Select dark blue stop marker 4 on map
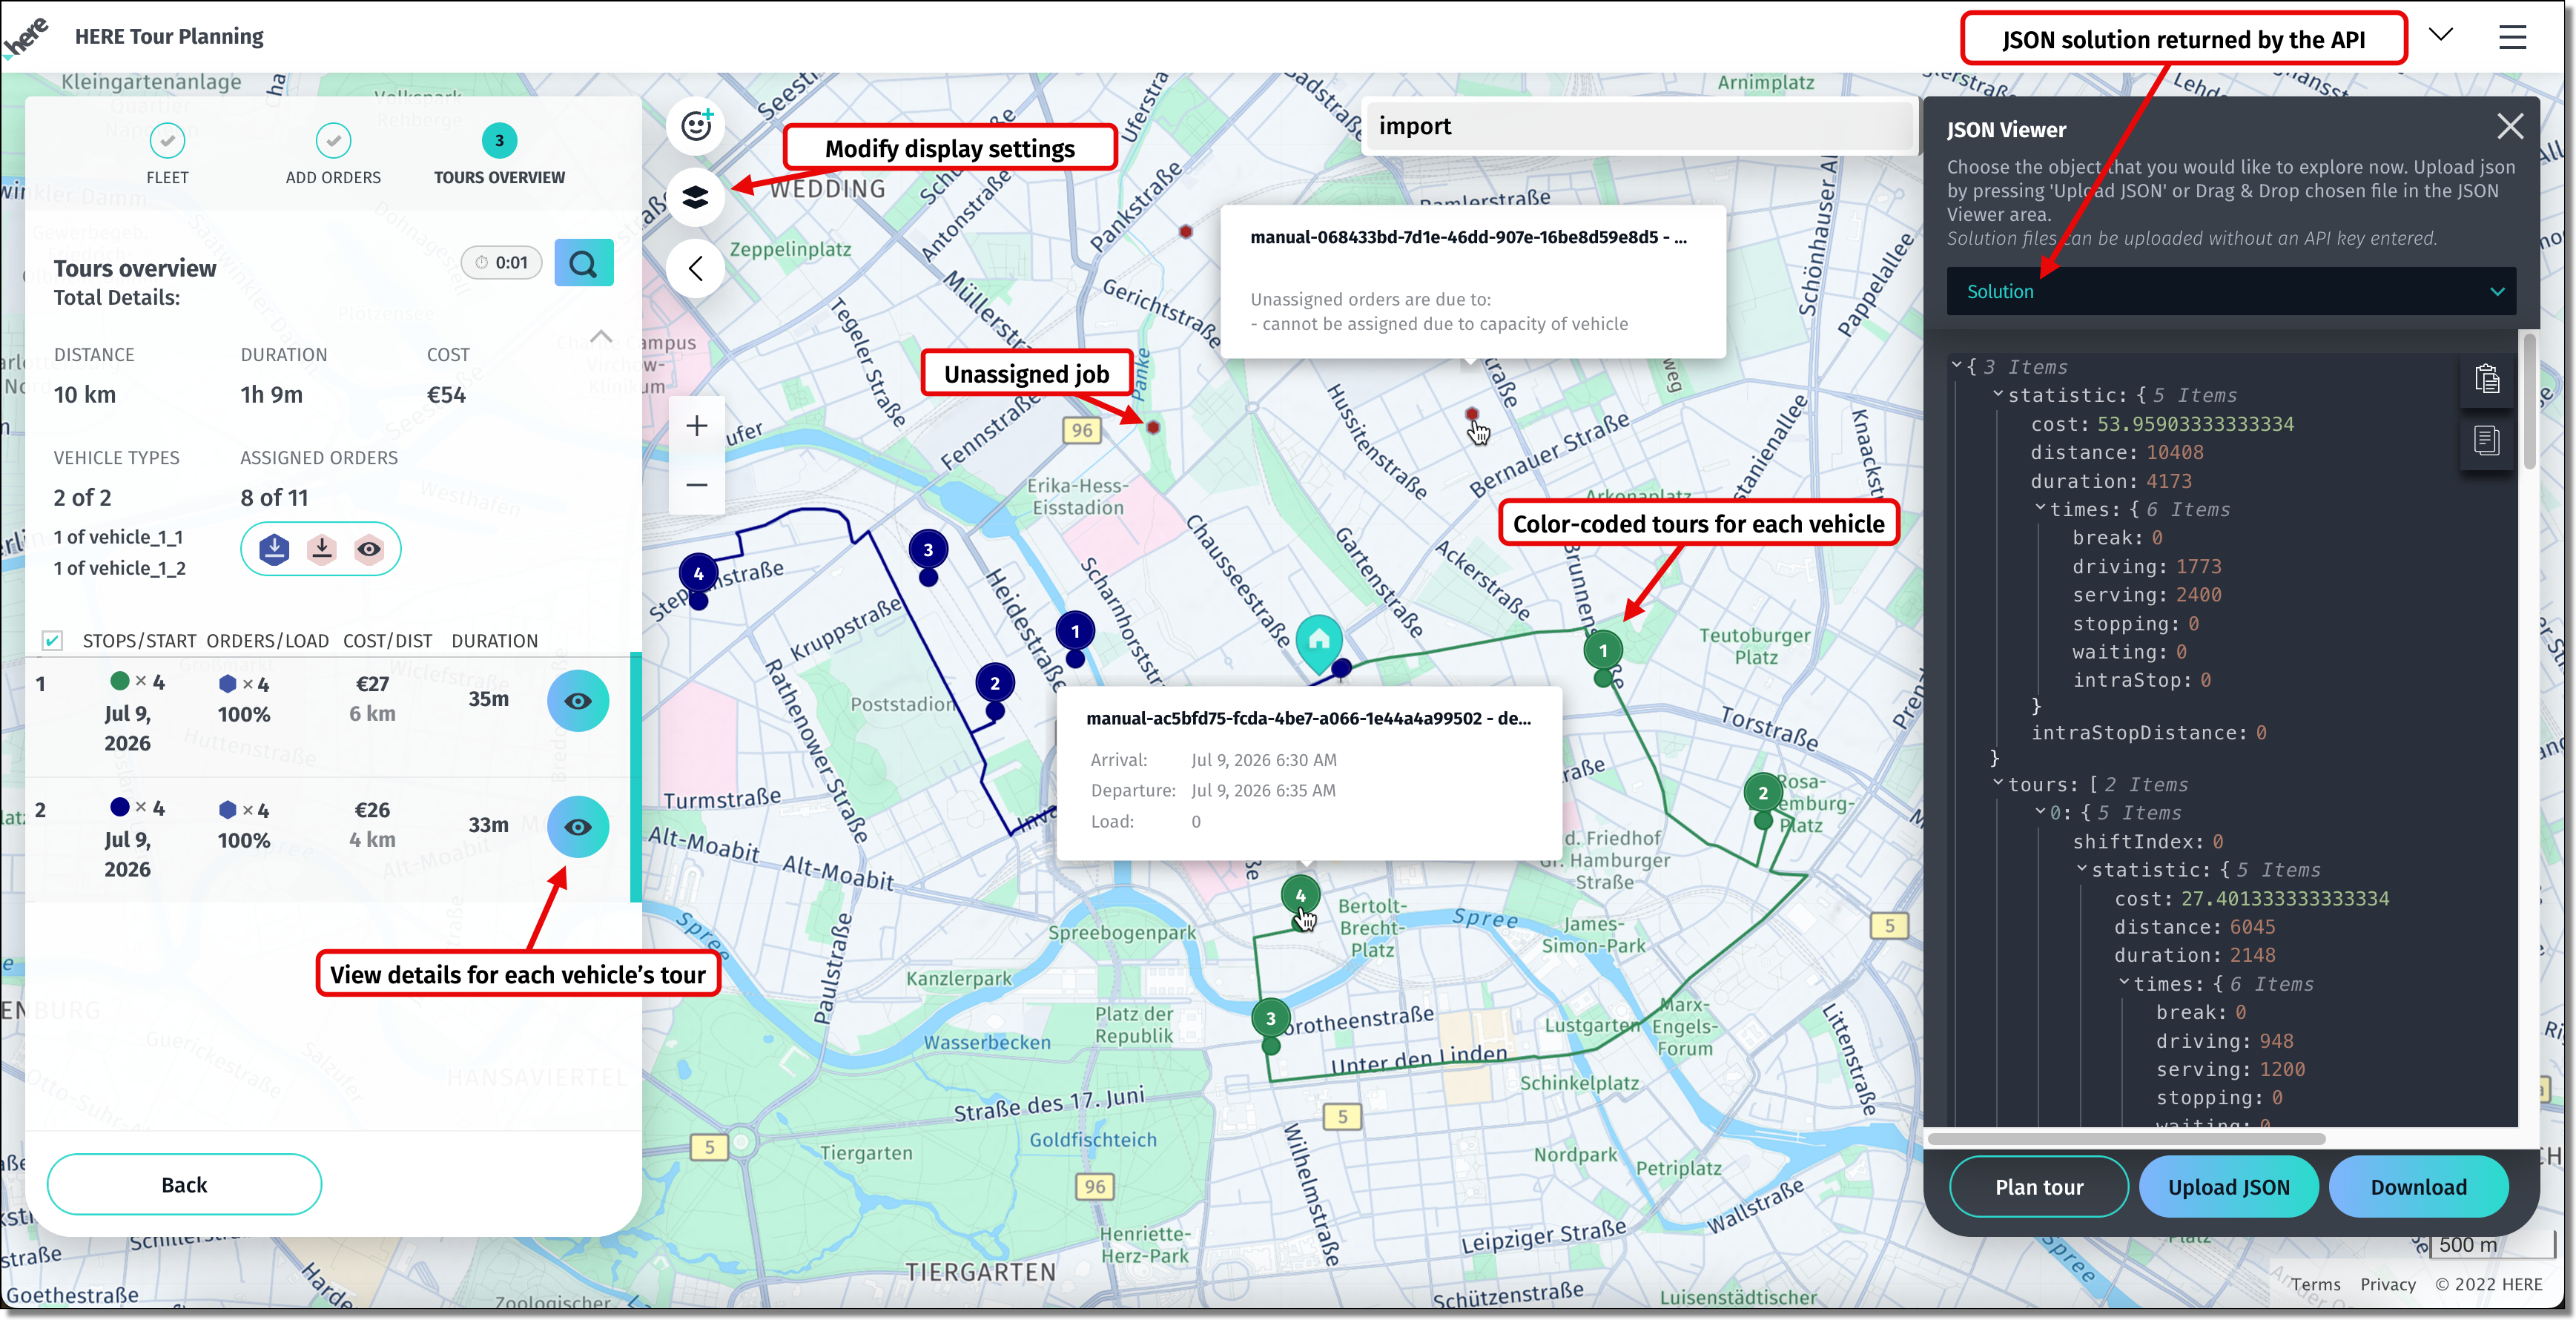Viewport: 2576px width, 1320px height. pyautogui.click(x=698, y=574)
